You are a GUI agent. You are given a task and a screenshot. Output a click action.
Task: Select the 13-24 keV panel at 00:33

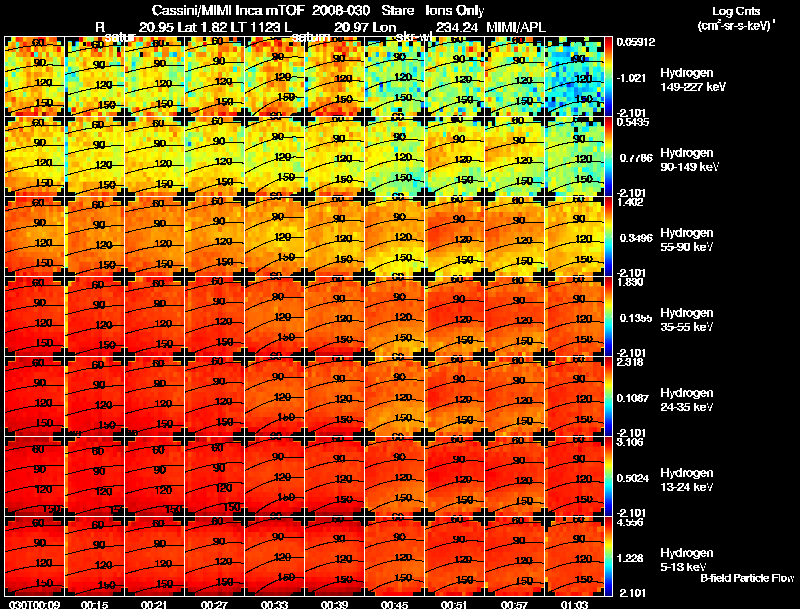click(274, 476)
